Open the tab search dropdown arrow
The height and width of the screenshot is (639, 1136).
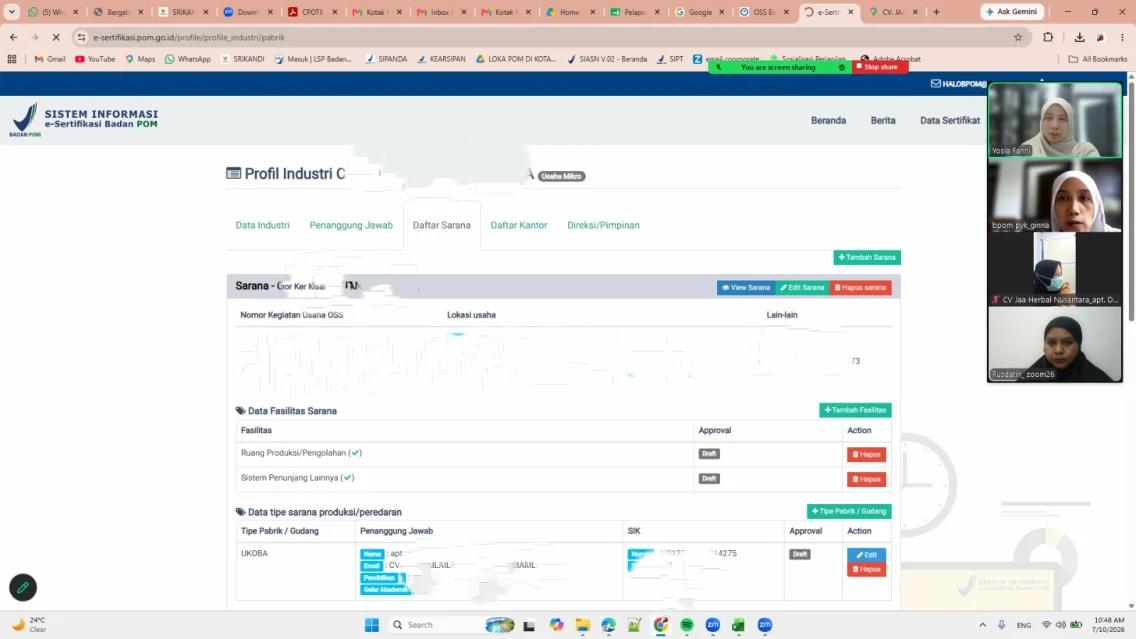(12, 12)
